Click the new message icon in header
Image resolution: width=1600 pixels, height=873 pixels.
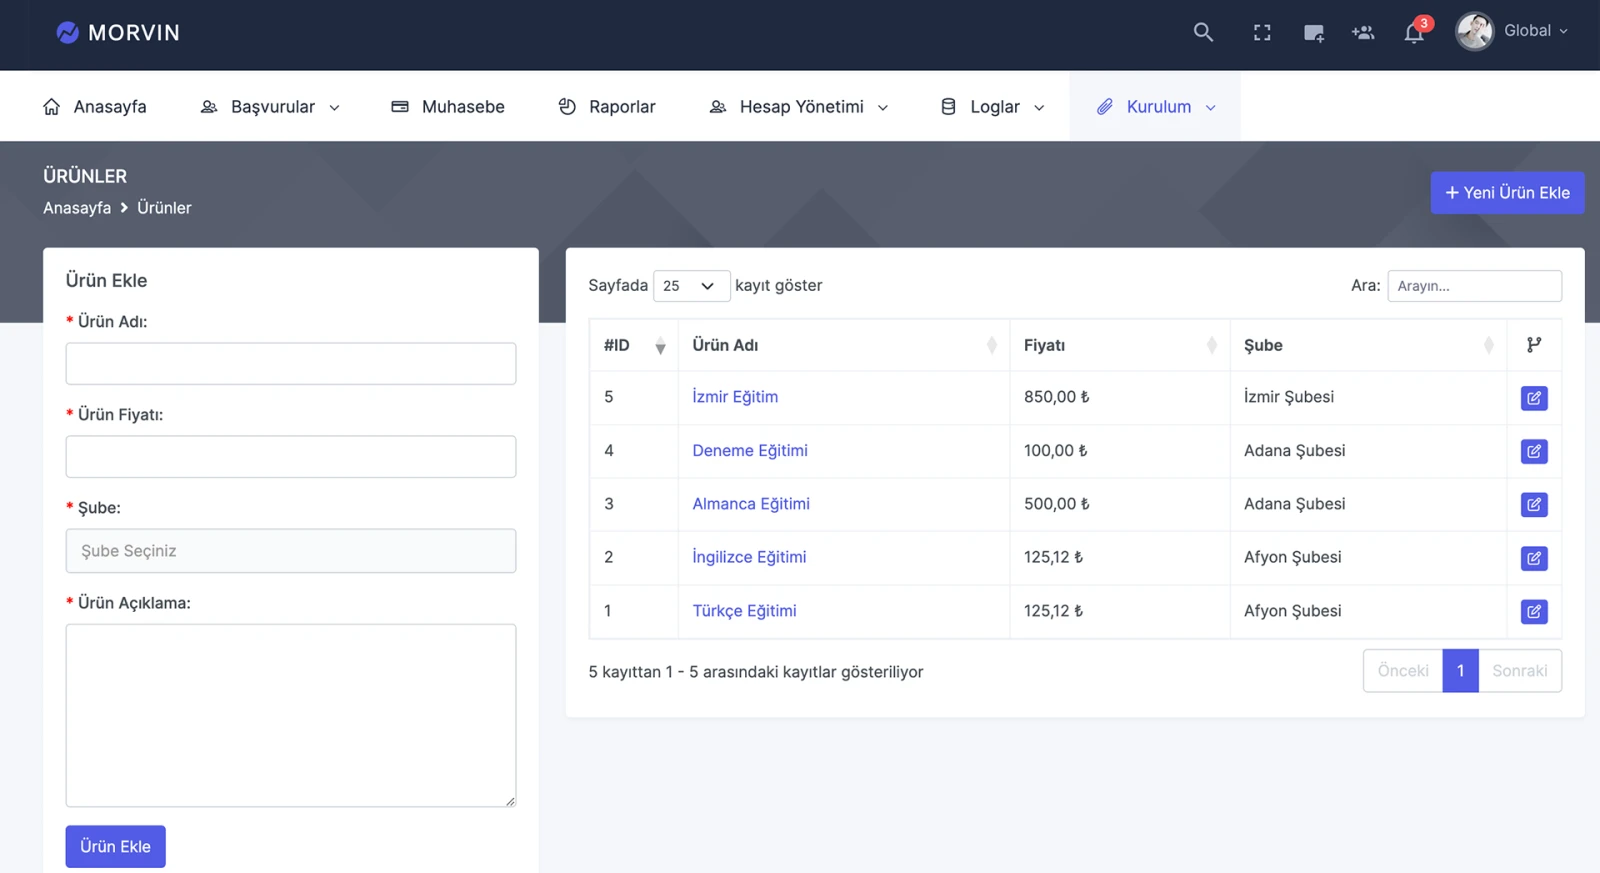click(1314, 33)
